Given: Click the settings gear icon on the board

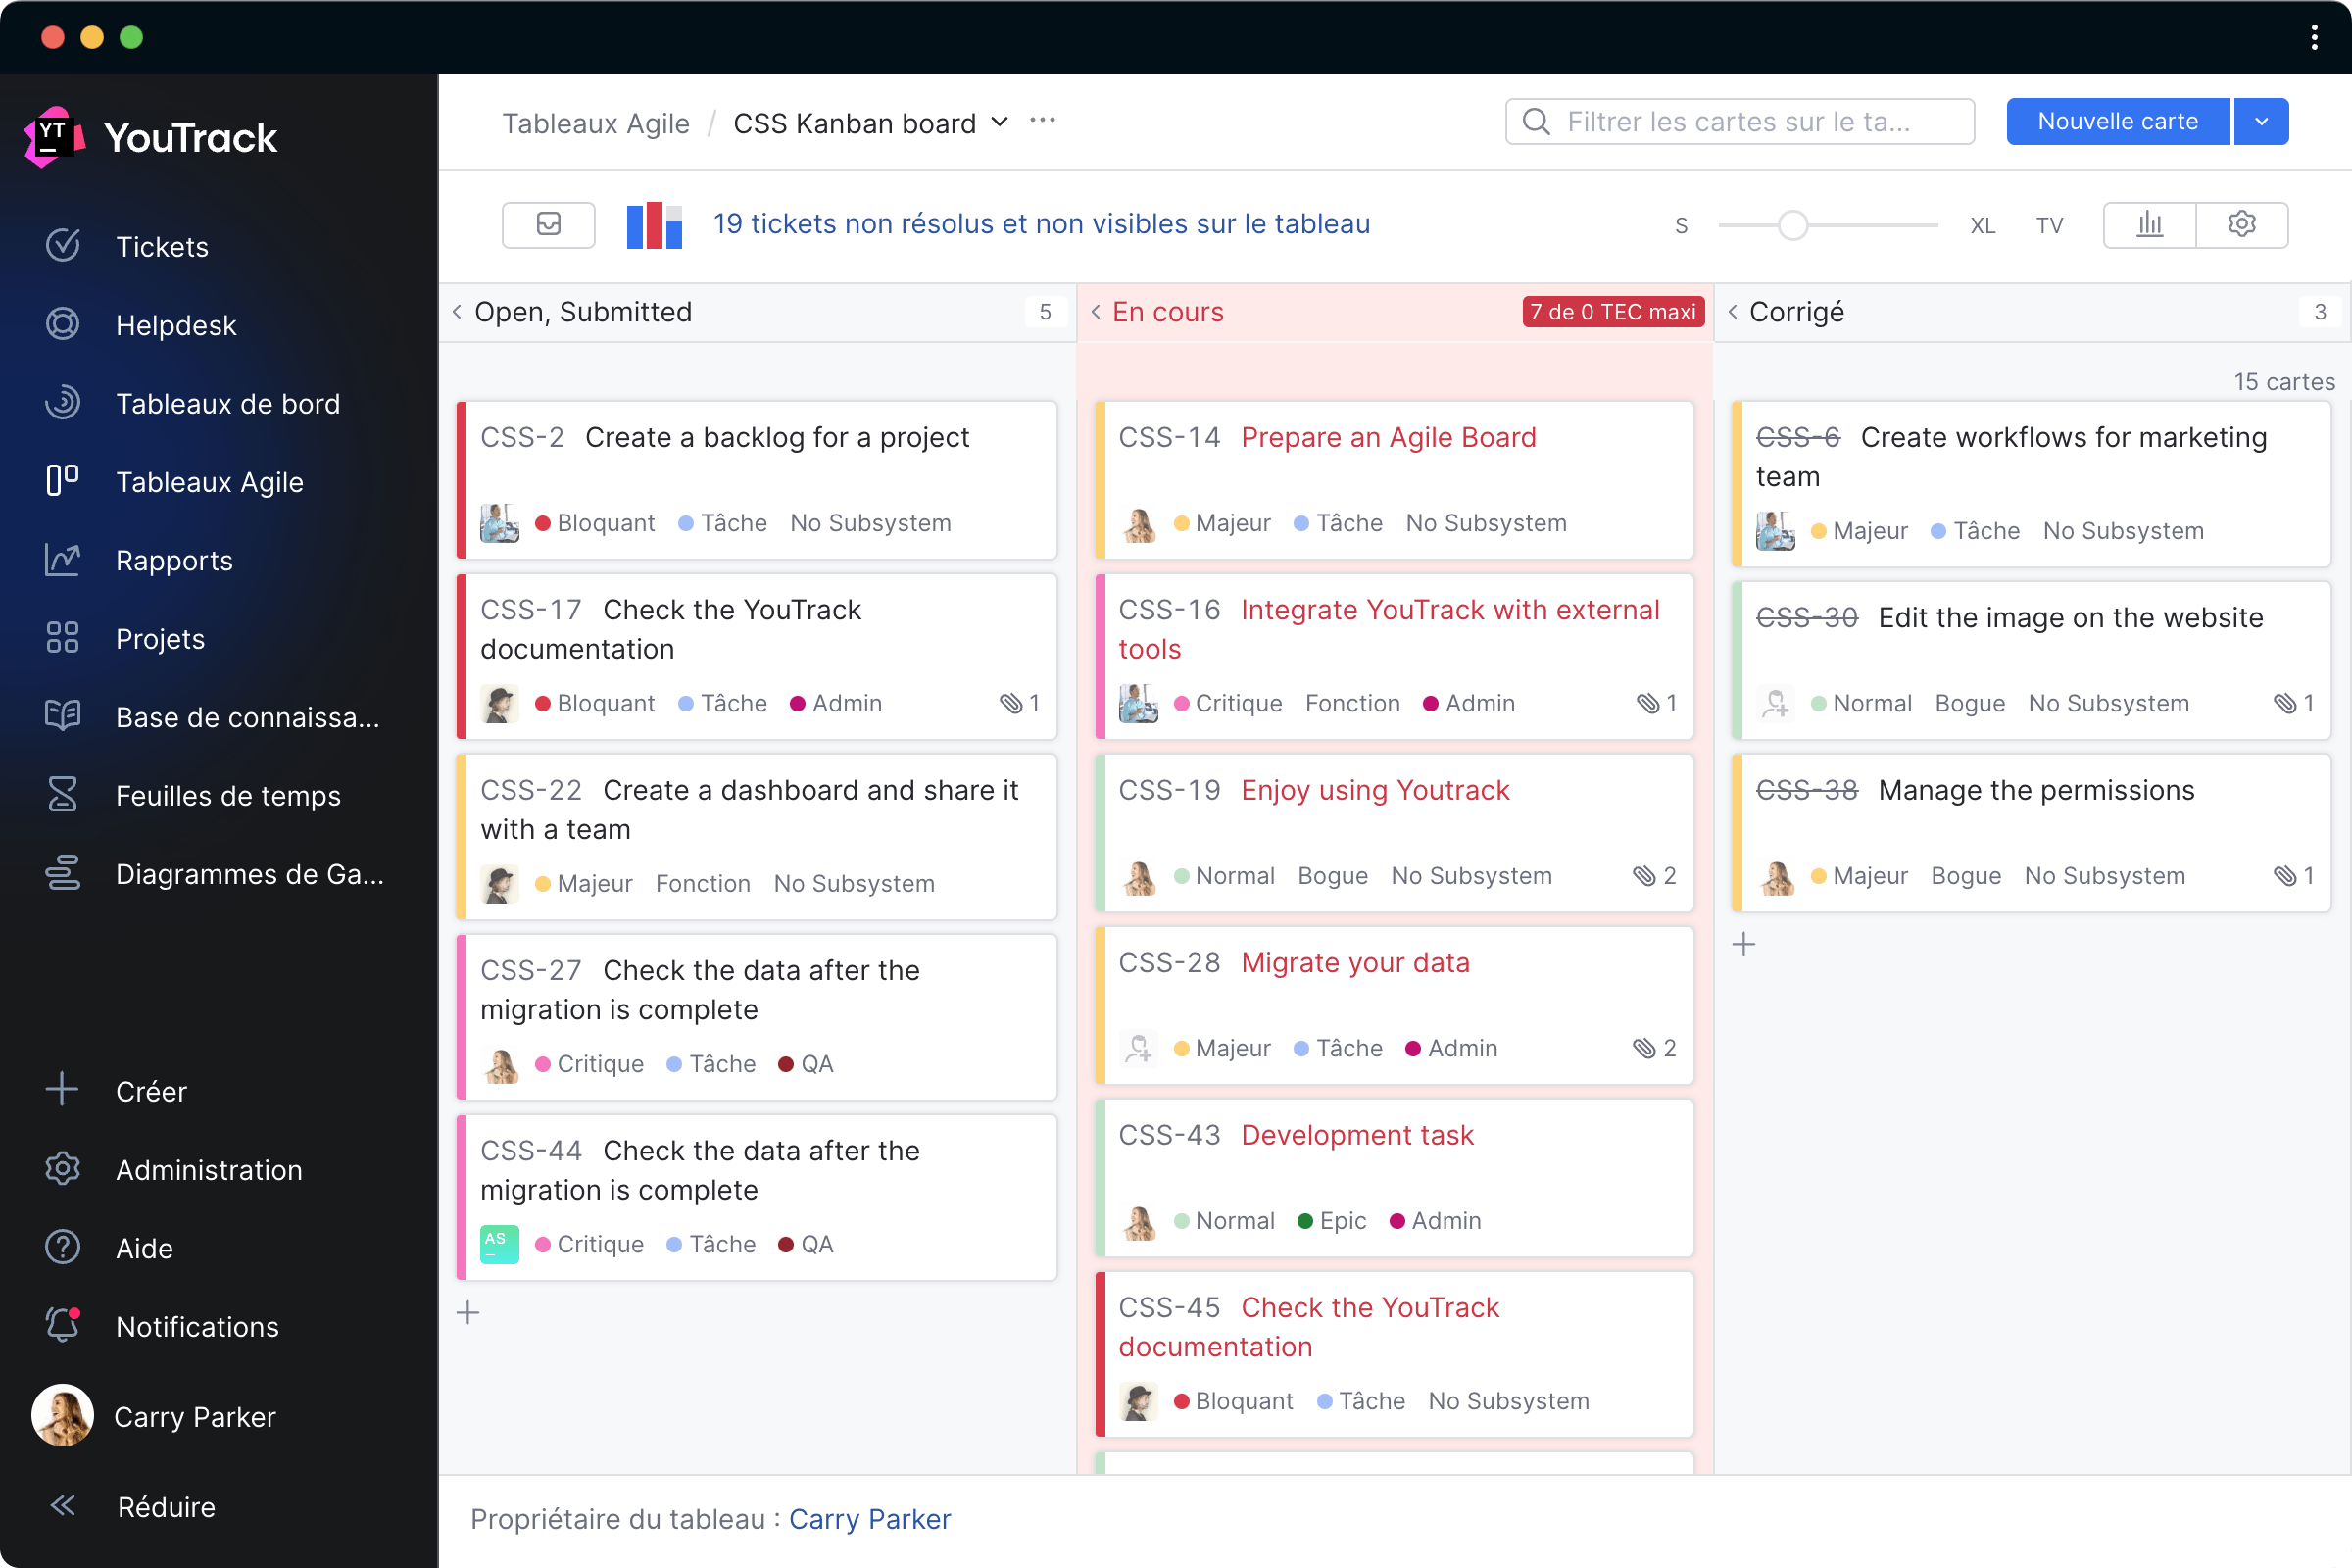Looking at the screenshot, I should [2240, 224].
